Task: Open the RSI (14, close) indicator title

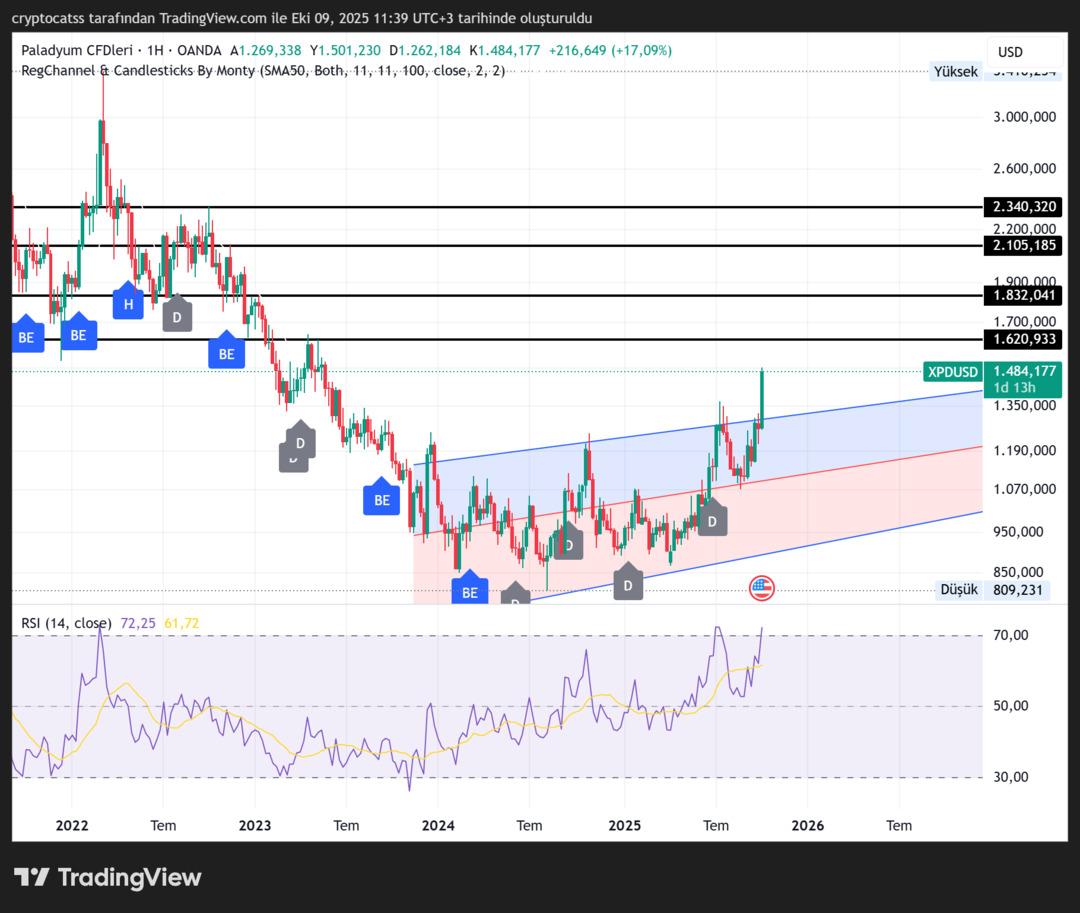Action: click(x=66, y=623)
